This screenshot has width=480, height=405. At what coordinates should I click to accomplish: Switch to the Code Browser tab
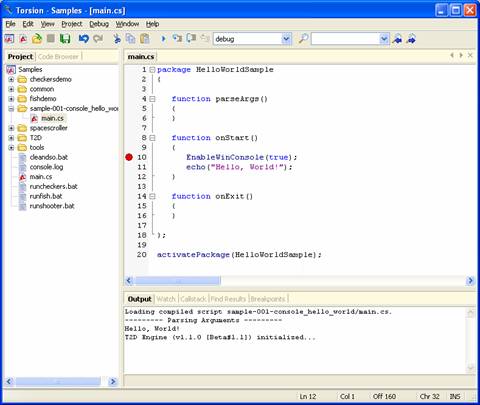58,57
